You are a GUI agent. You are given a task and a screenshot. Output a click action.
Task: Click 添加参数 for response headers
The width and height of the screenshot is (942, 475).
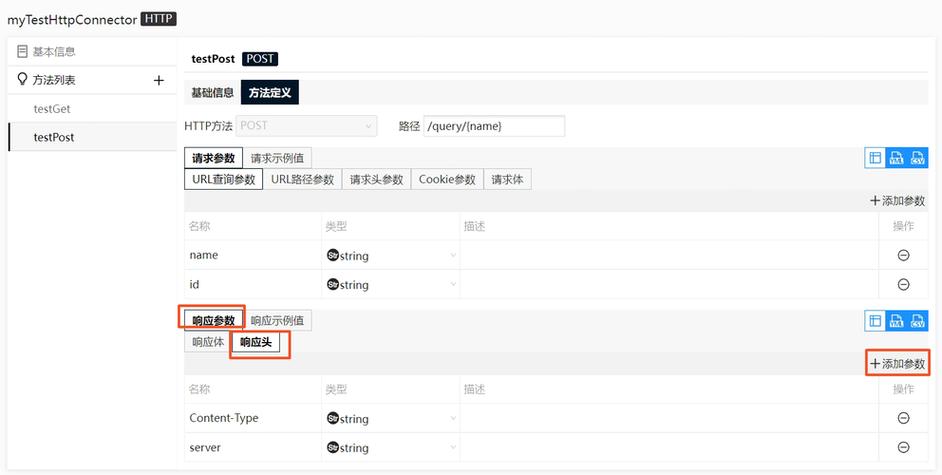click(898, 364)
